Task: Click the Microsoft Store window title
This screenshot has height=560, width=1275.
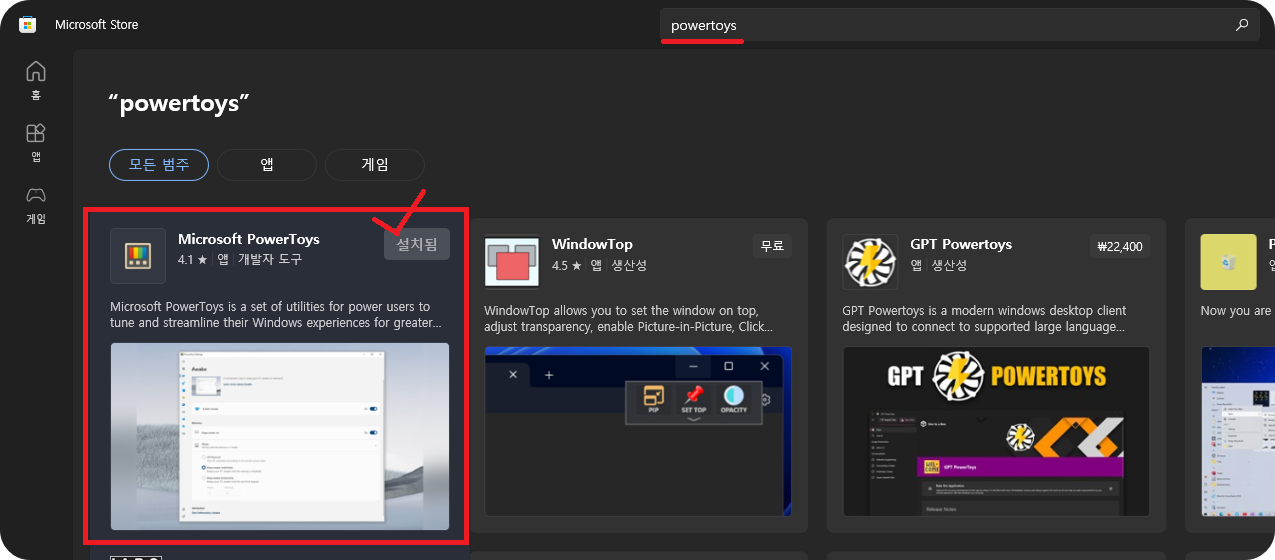Action: (x=97, y=24)
